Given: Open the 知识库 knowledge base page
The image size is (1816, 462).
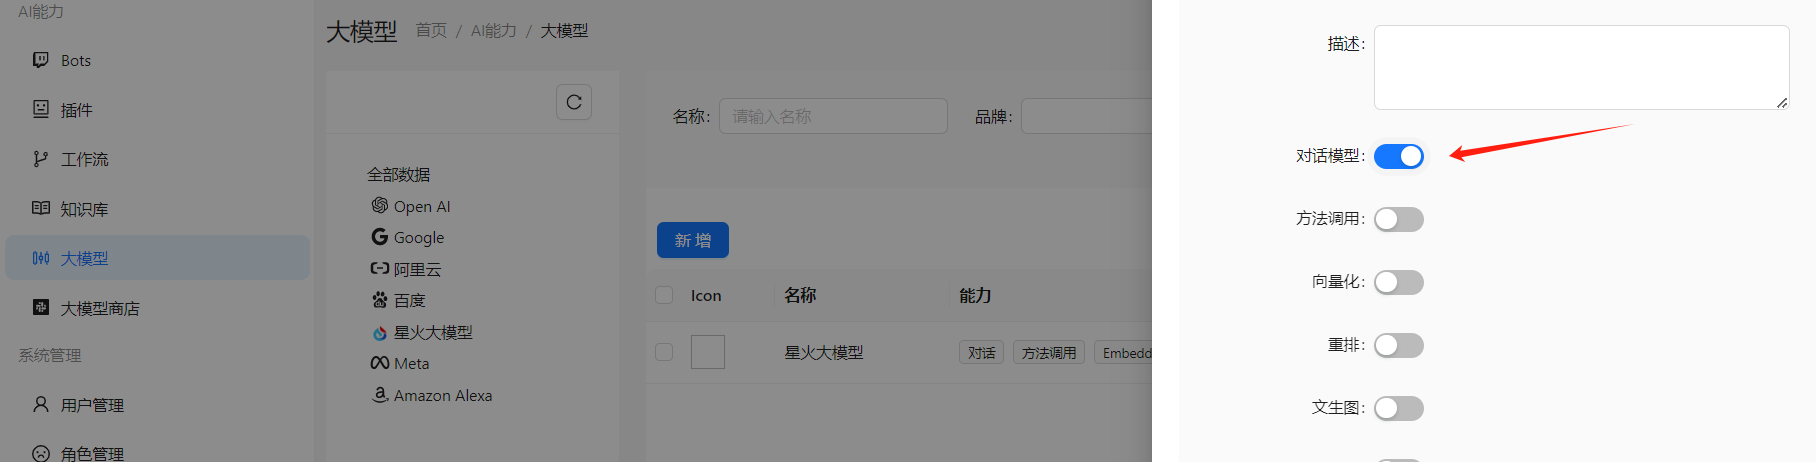Looking at the screenshot, I should [x=84, y=209].
